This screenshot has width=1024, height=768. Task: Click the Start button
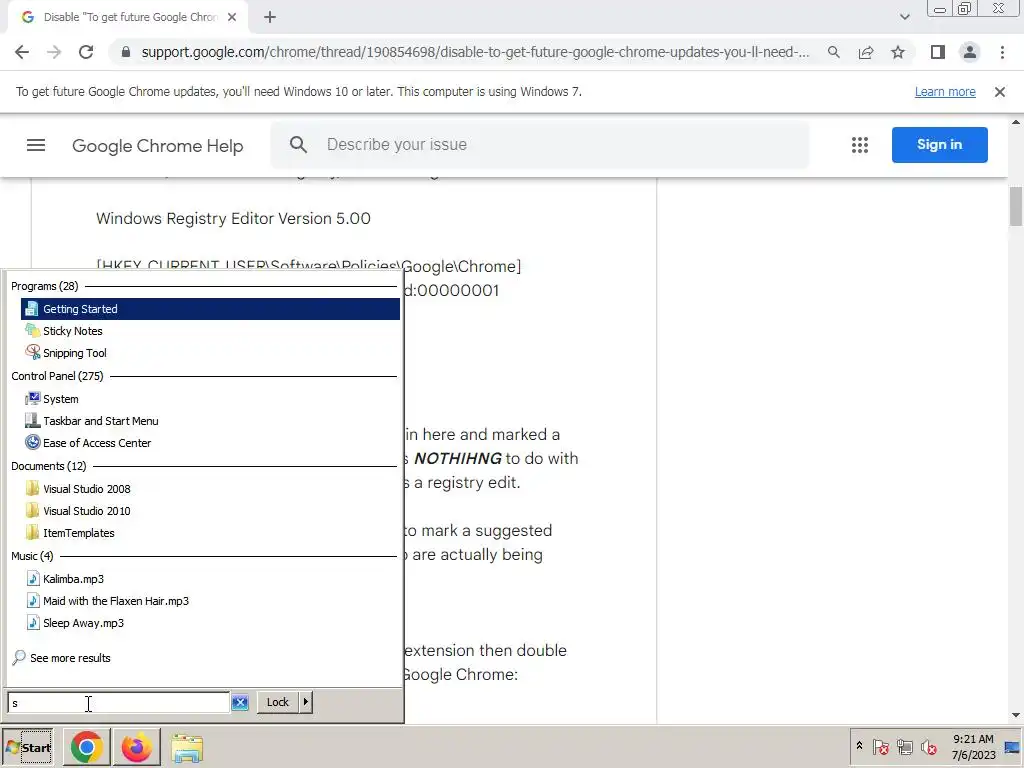(28, 748)
